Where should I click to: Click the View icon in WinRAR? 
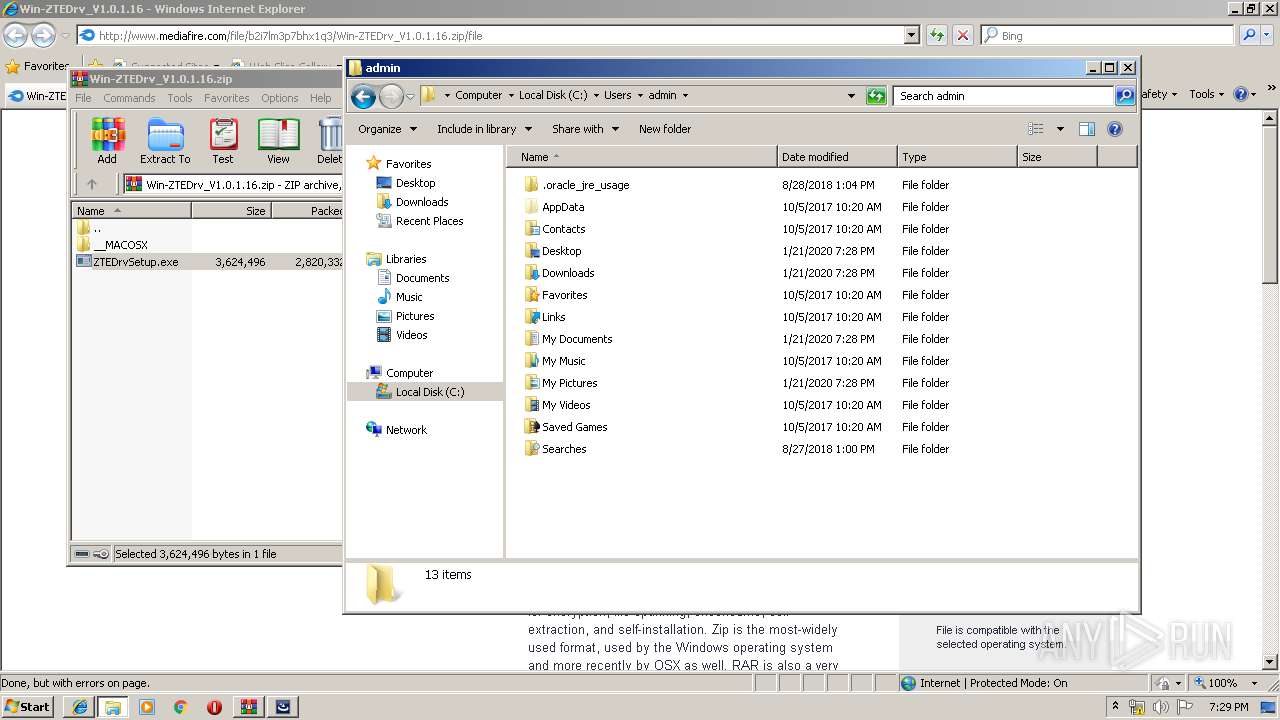click(x=278, y=141)
